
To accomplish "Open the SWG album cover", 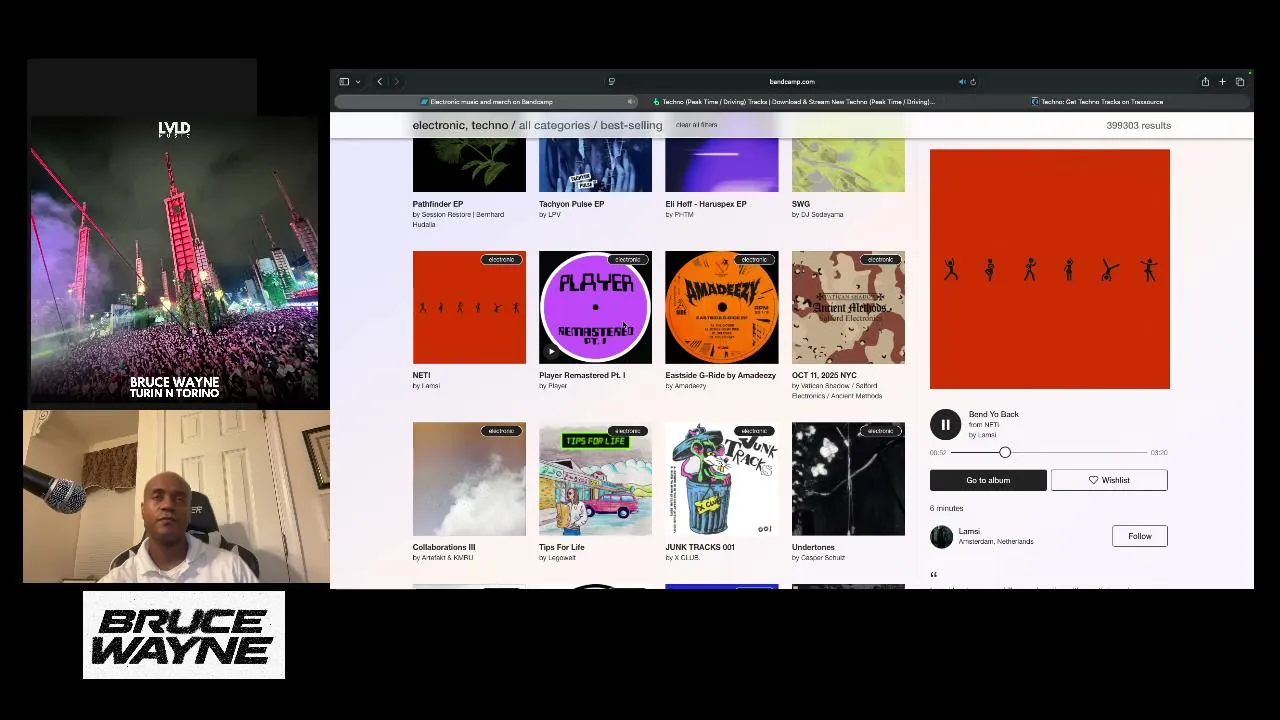I will 848,166.
